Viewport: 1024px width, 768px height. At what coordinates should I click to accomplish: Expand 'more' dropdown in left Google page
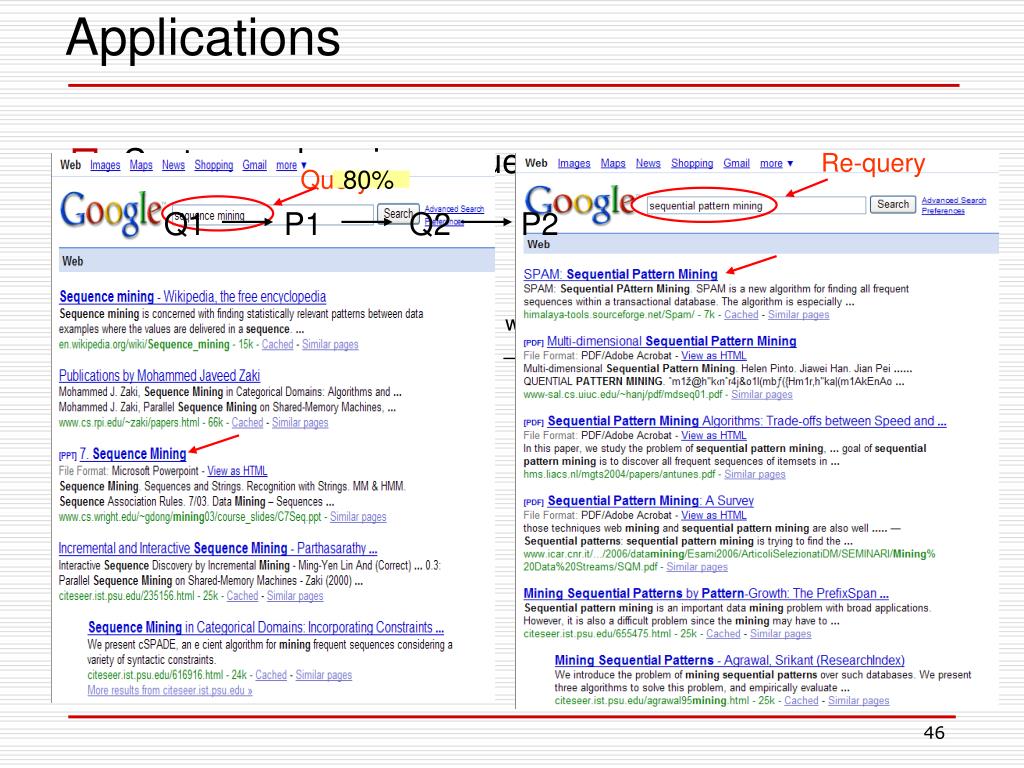point(291,165)
